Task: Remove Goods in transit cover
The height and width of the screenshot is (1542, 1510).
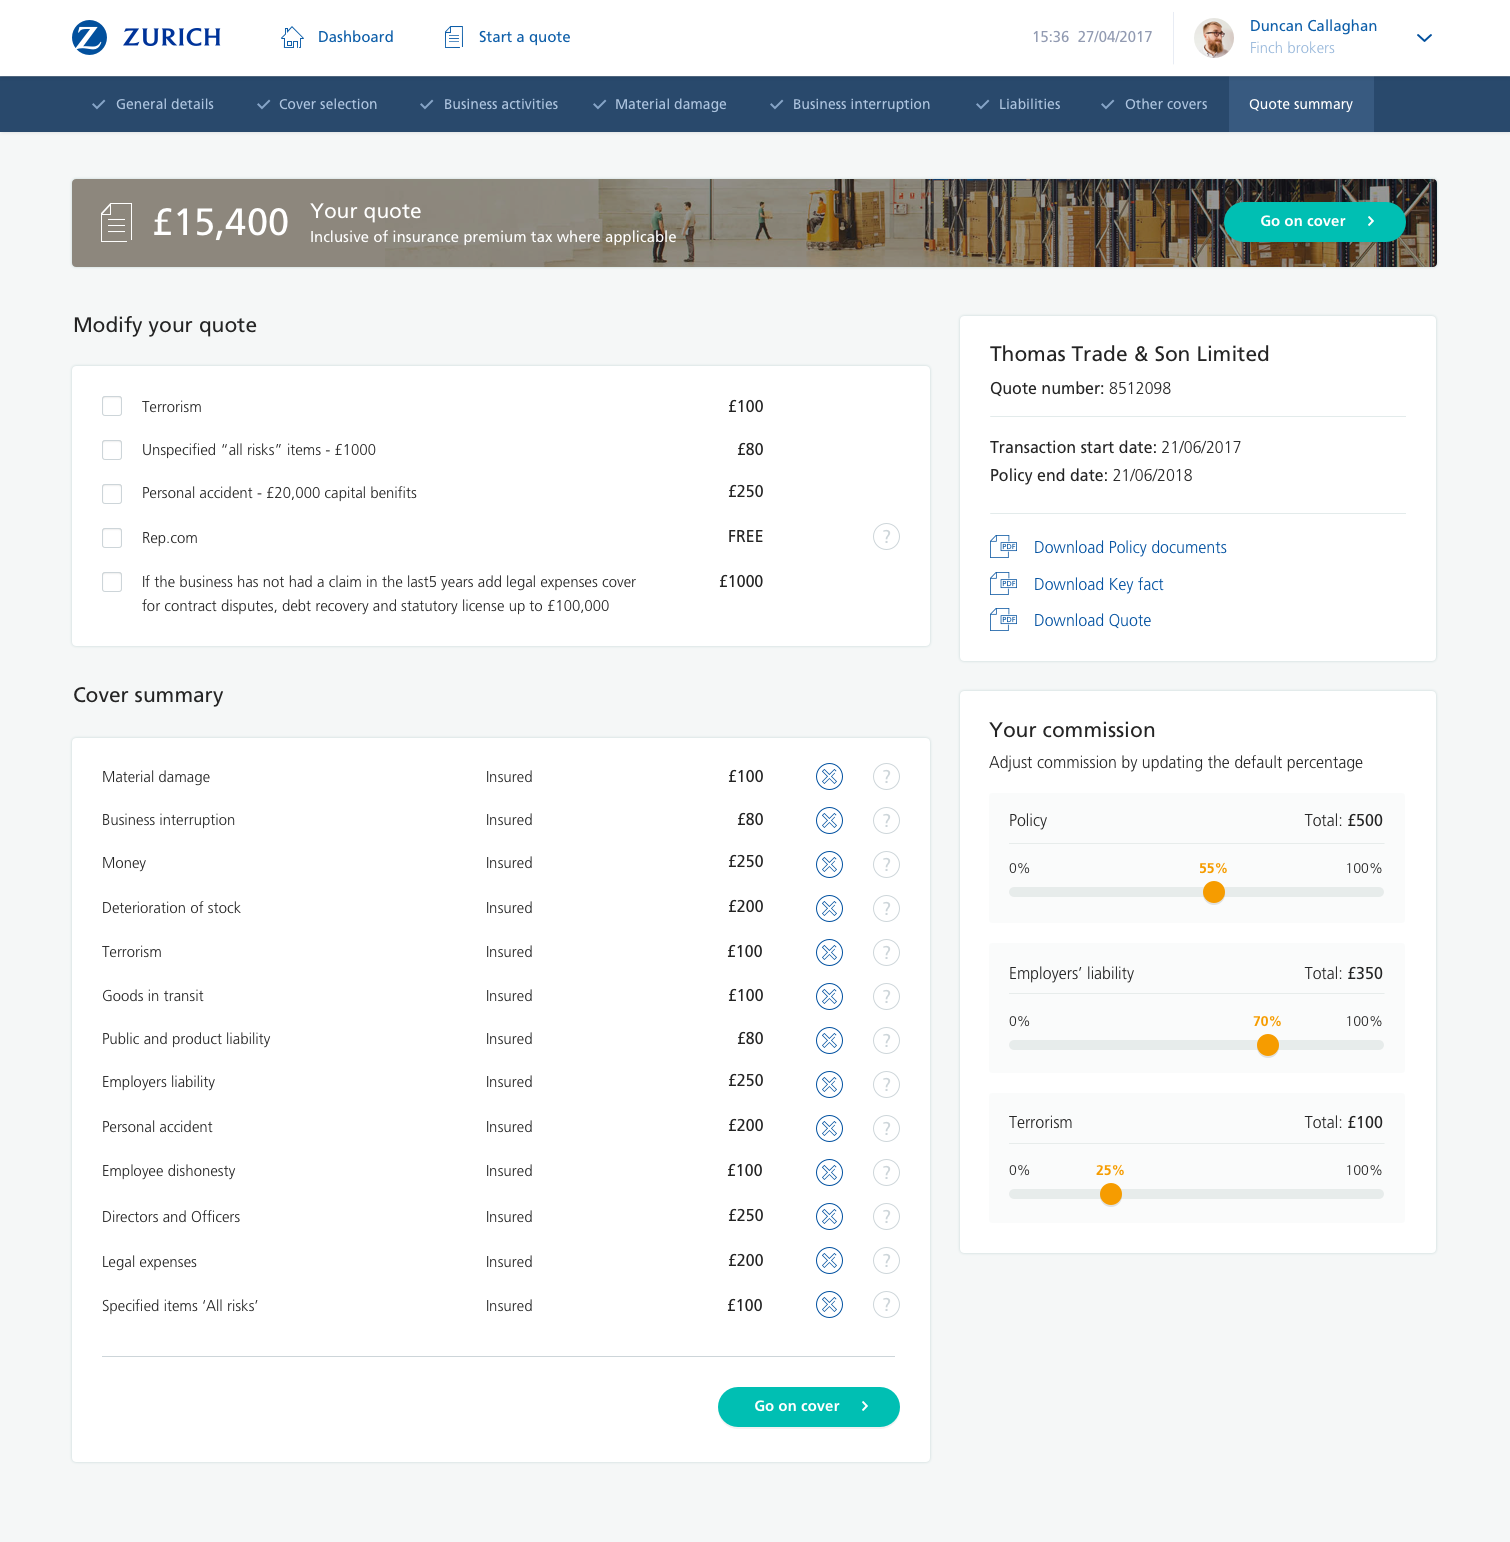Action: [829, 996]
